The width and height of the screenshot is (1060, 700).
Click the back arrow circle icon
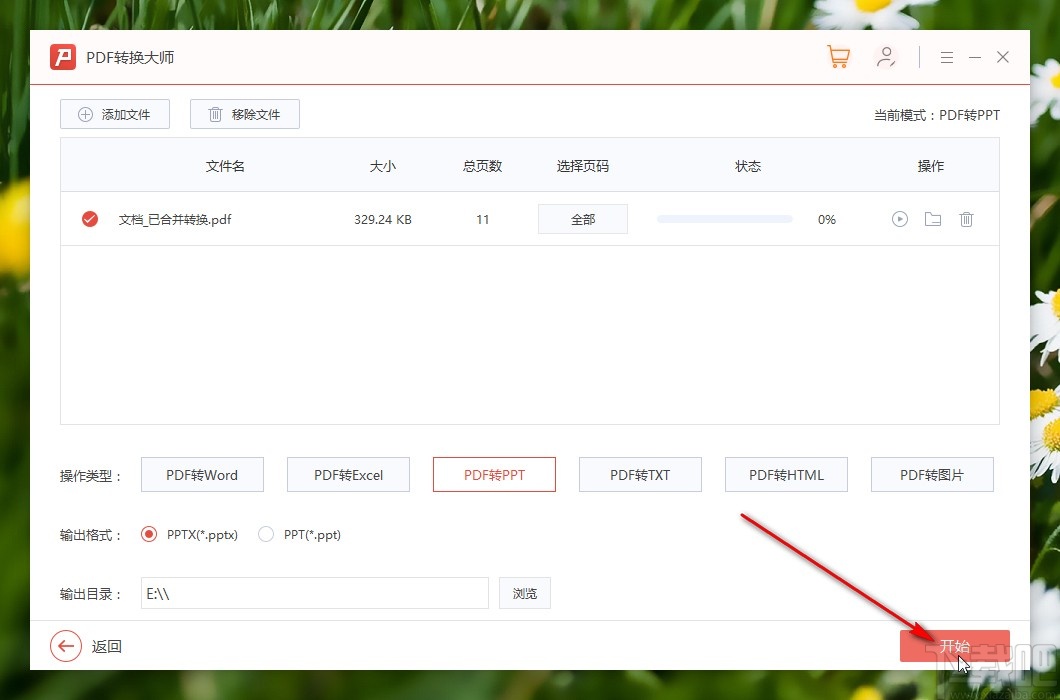pyautogui.click(x=66, y=646)
